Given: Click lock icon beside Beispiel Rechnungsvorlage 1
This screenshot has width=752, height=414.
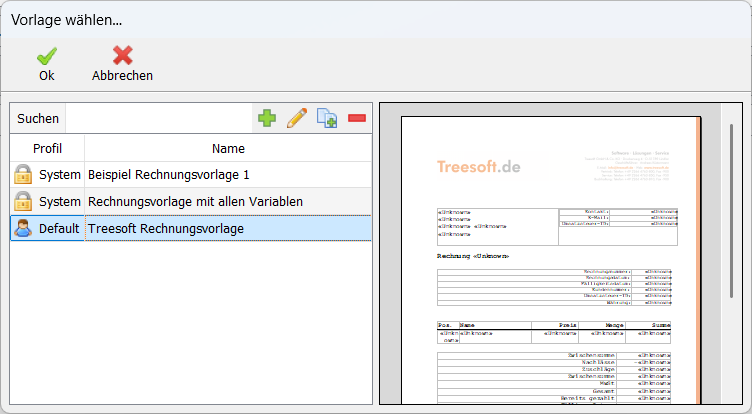Looking at the screenshot, I should (22, 175).
